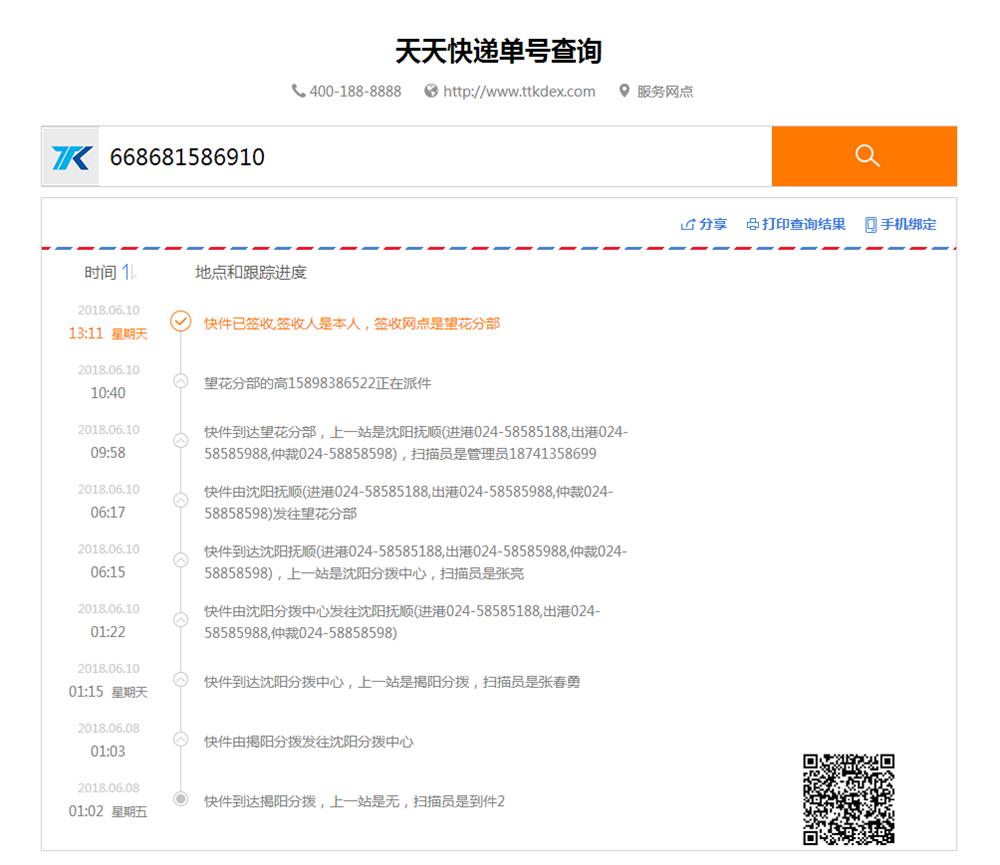
Task: Click the tracking number input field
Action: pyautogui.click(x=435, y=157)
